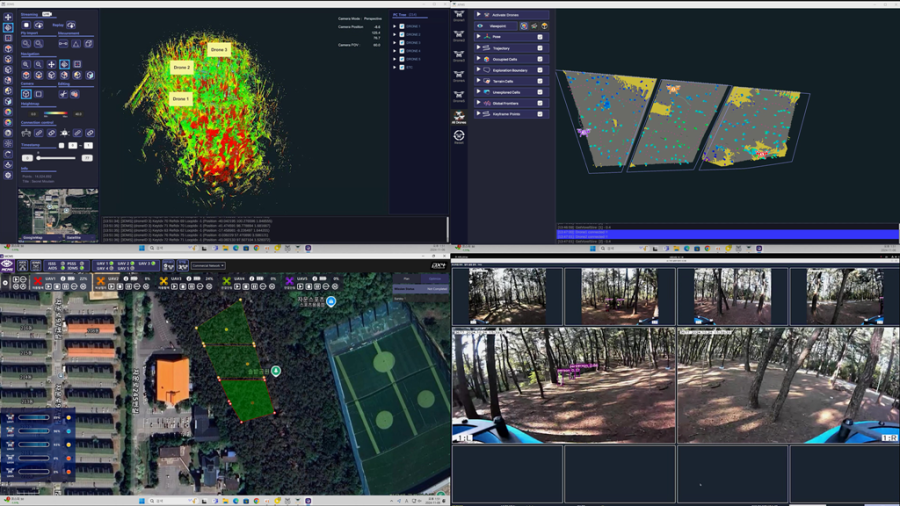This screenshot has height=506, width=900.
Task: Click the triangle measurement tool icon
Action: click(76, 44)
